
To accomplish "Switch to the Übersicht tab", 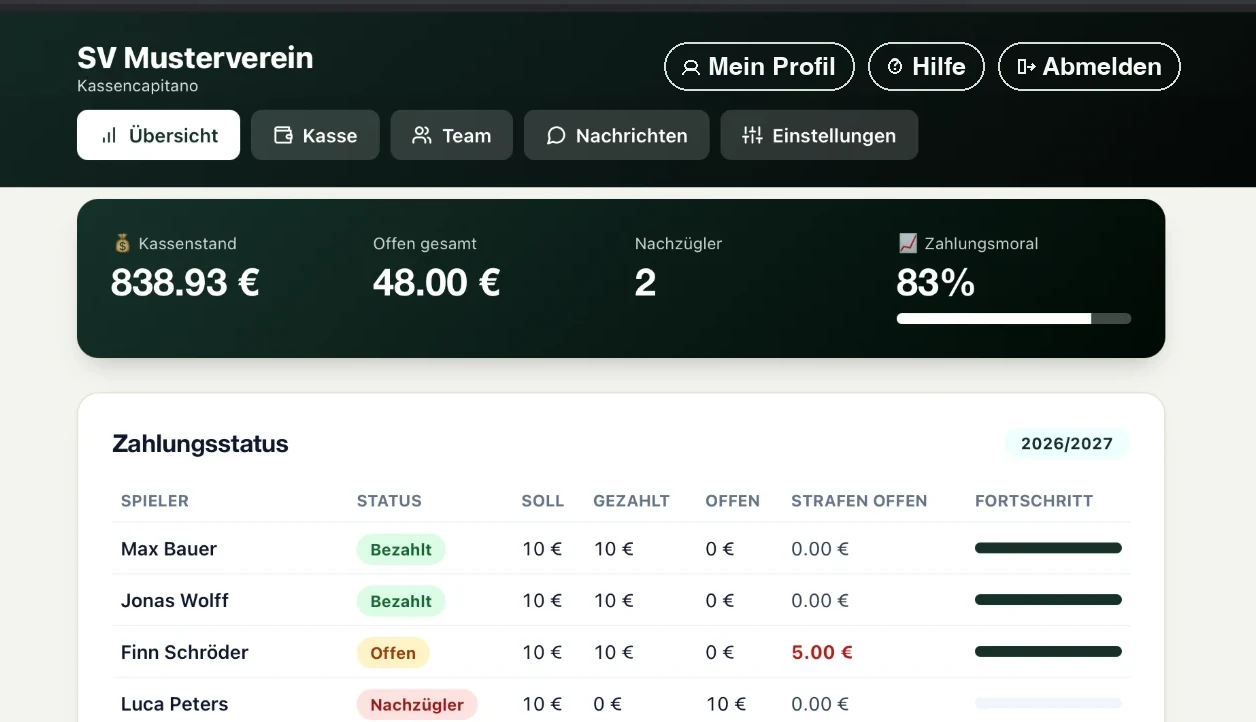I will pos(158,135).
